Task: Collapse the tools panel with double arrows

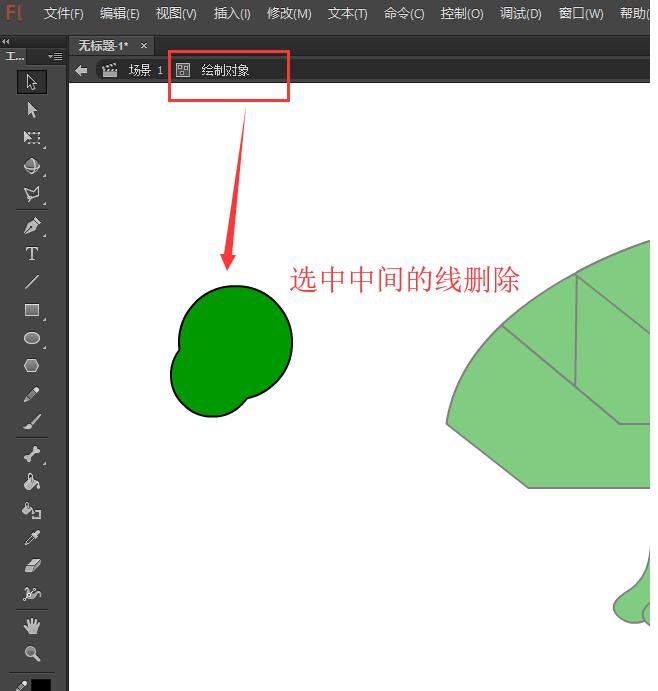Action: click(6, 41)
